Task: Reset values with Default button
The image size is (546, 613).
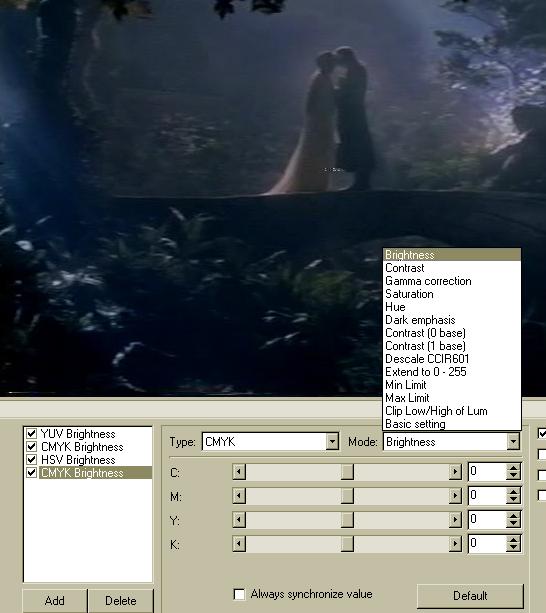Action: click(x=470, y=596)
